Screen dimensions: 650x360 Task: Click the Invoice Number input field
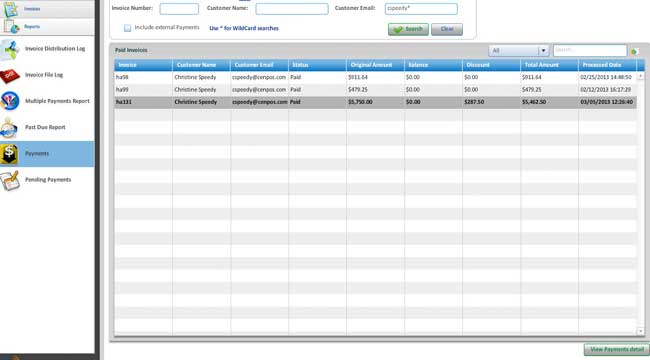click(x=179, y=9)
